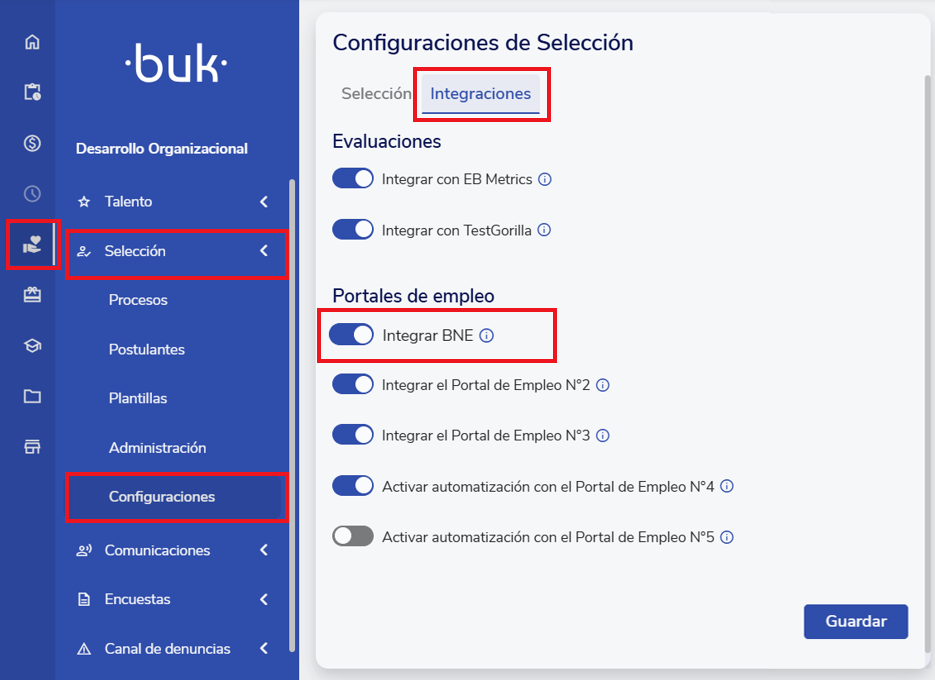Screen dimensions: 935x680
Task: Open the Postulantes menu item
Action: point(147,350)
